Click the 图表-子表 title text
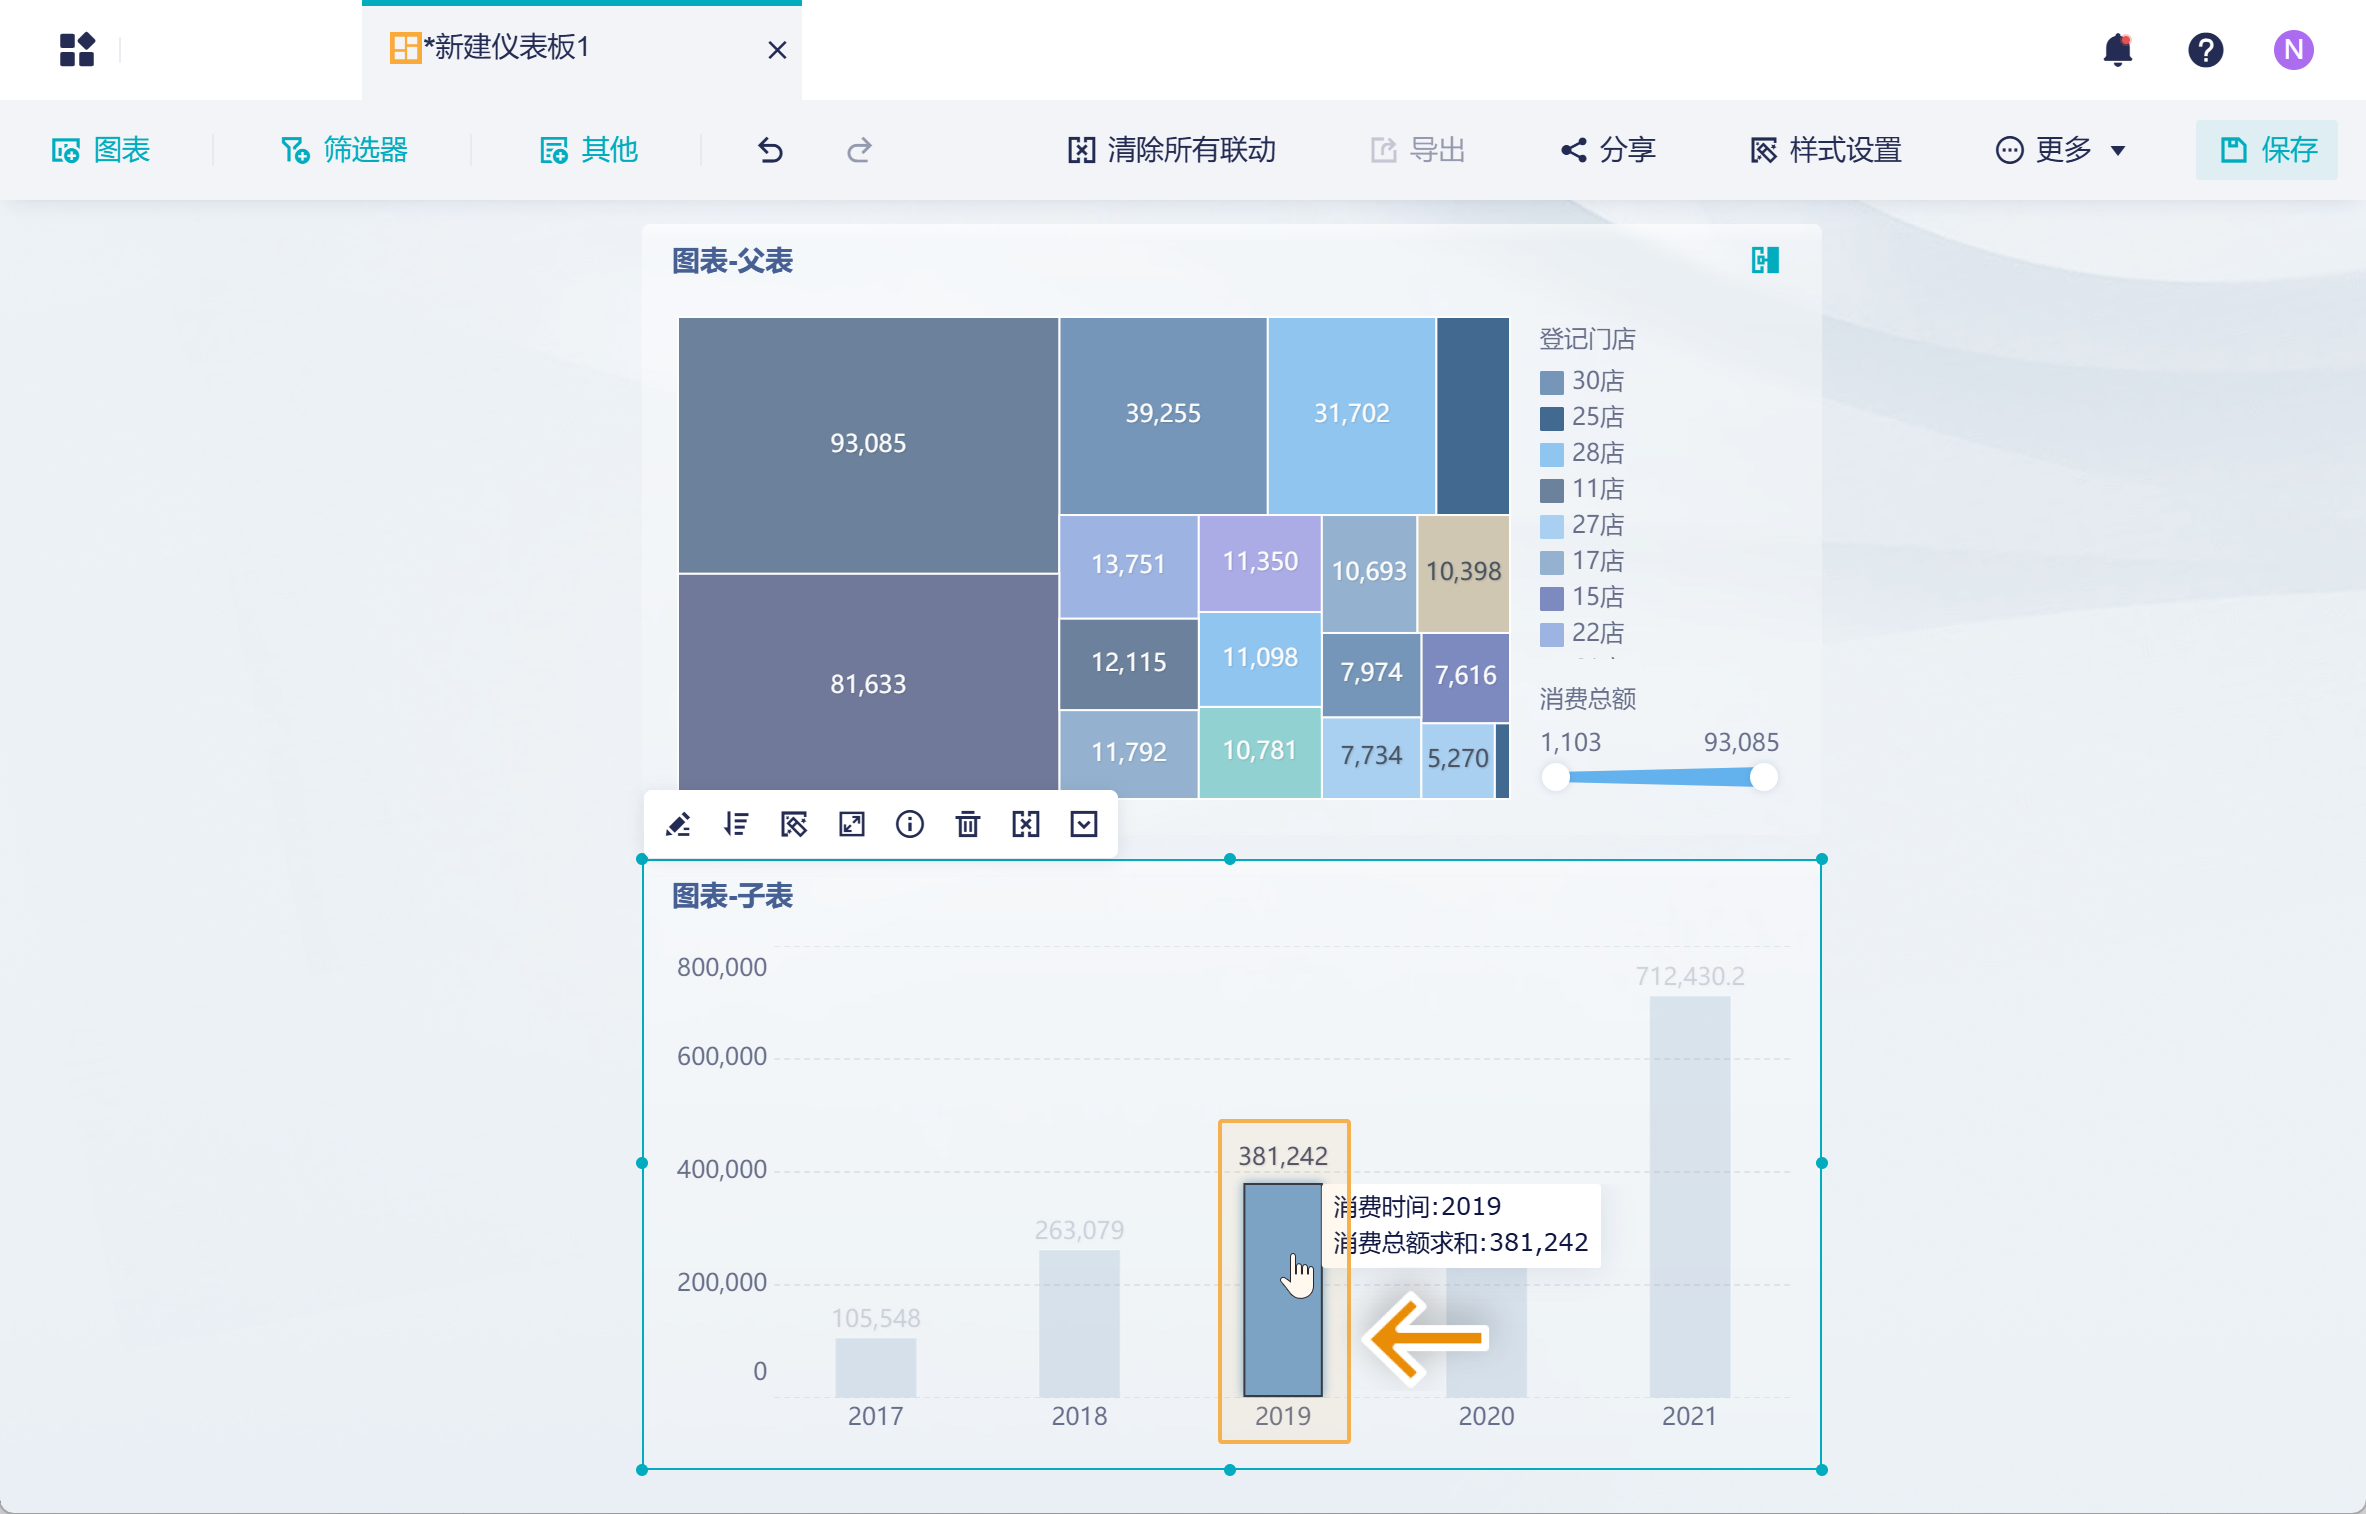 click(x=732, y=896)
